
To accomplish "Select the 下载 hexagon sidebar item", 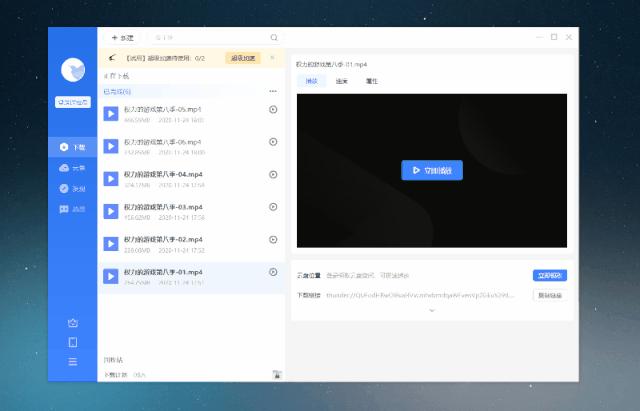I will tap(73, 147).
